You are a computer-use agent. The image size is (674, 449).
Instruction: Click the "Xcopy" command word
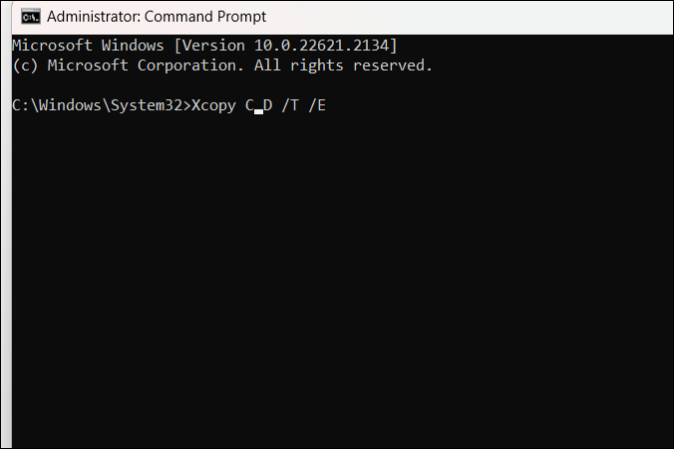point(211,104)
